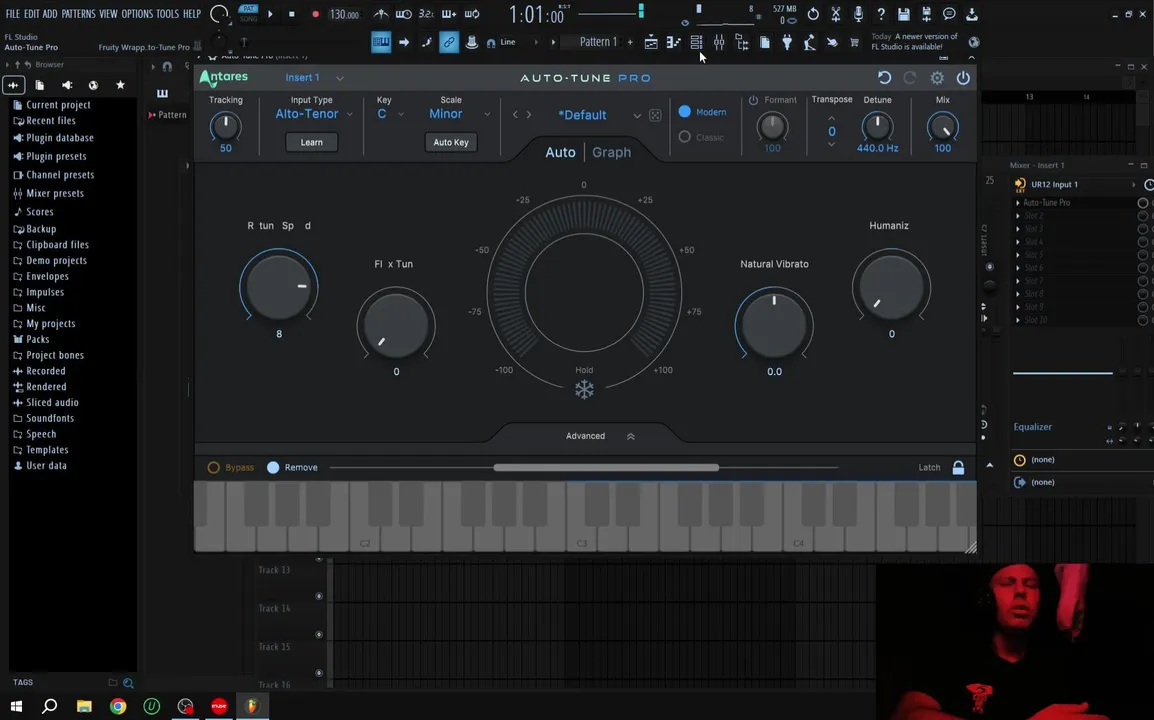The height and width of the screenshot is (720, 1154).
Task: Open Plugin database in browser
Action: 60,138
